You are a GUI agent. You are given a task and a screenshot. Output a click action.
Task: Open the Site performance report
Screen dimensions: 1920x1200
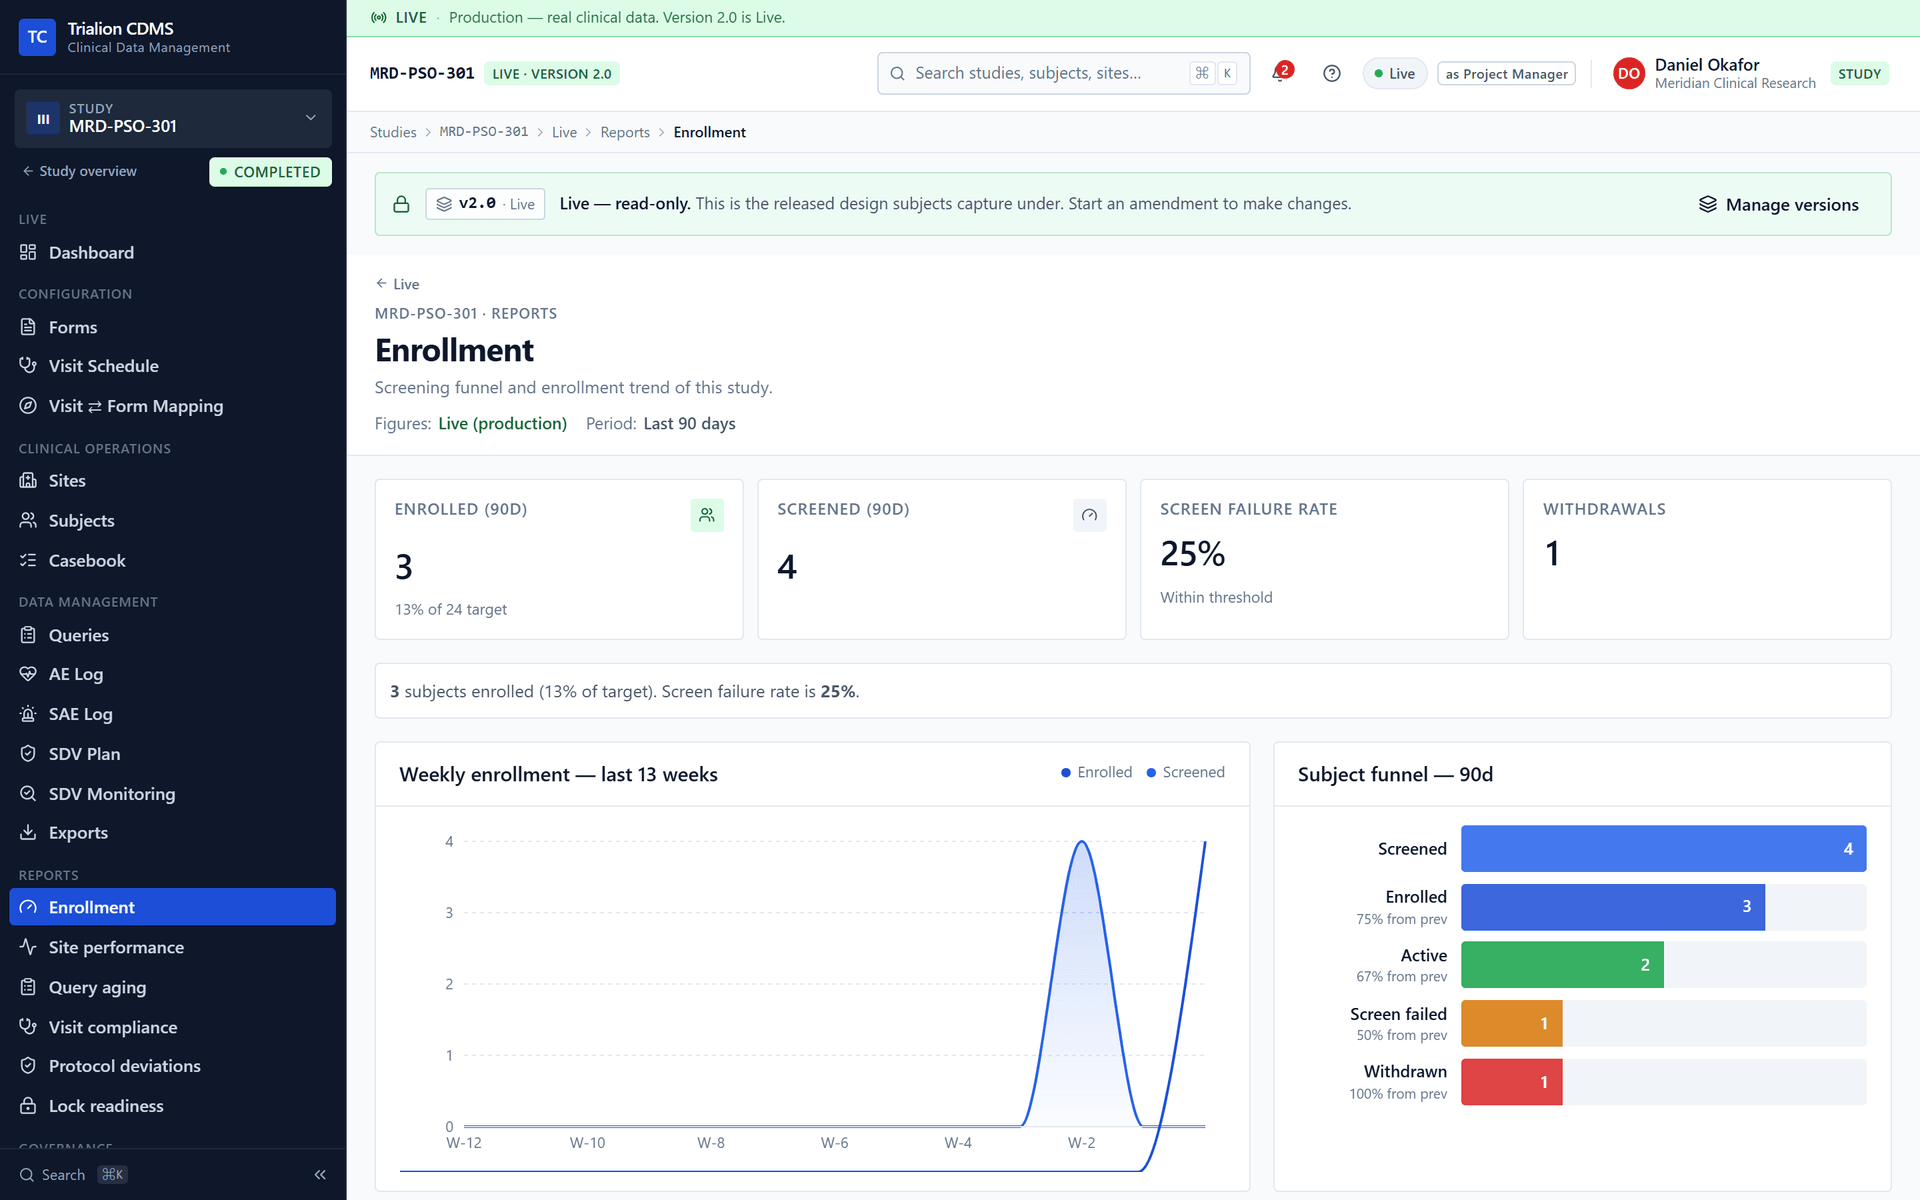(173, 947)
